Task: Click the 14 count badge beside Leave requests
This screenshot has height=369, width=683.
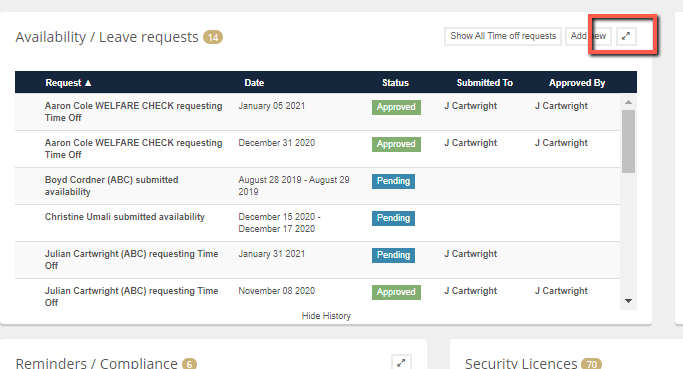Action: coord(213,37)
